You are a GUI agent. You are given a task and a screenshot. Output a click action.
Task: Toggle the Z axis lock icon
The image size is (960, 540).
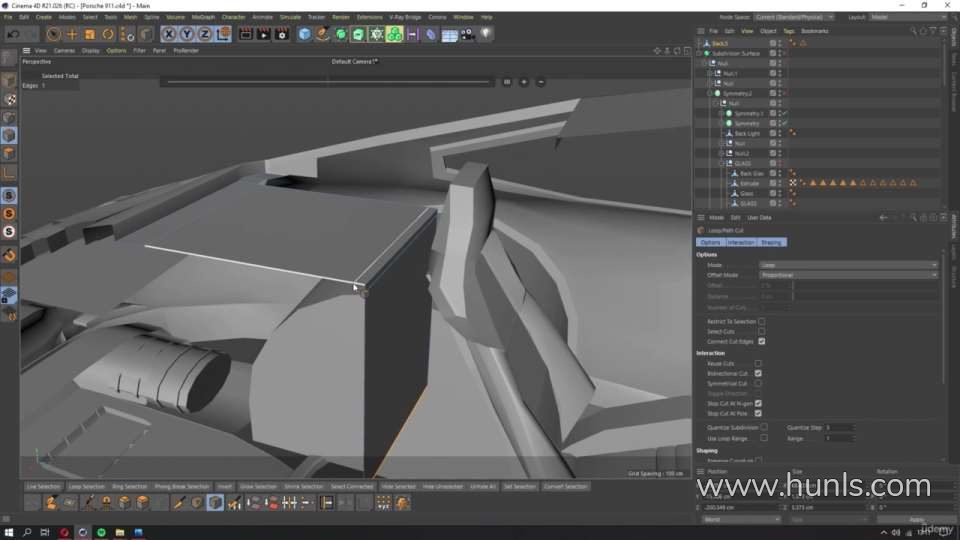coord(203,34)
